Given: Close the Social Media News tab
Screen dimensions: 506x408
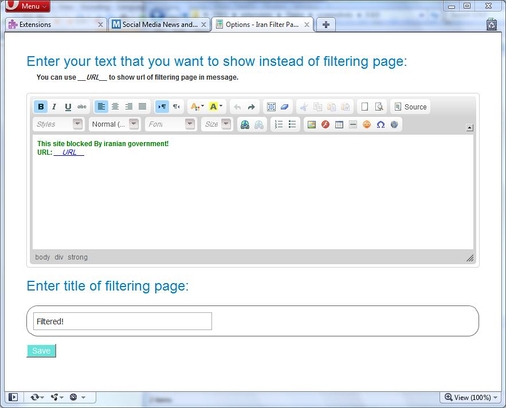Looking at the screenshot, I should coord(204,25).
